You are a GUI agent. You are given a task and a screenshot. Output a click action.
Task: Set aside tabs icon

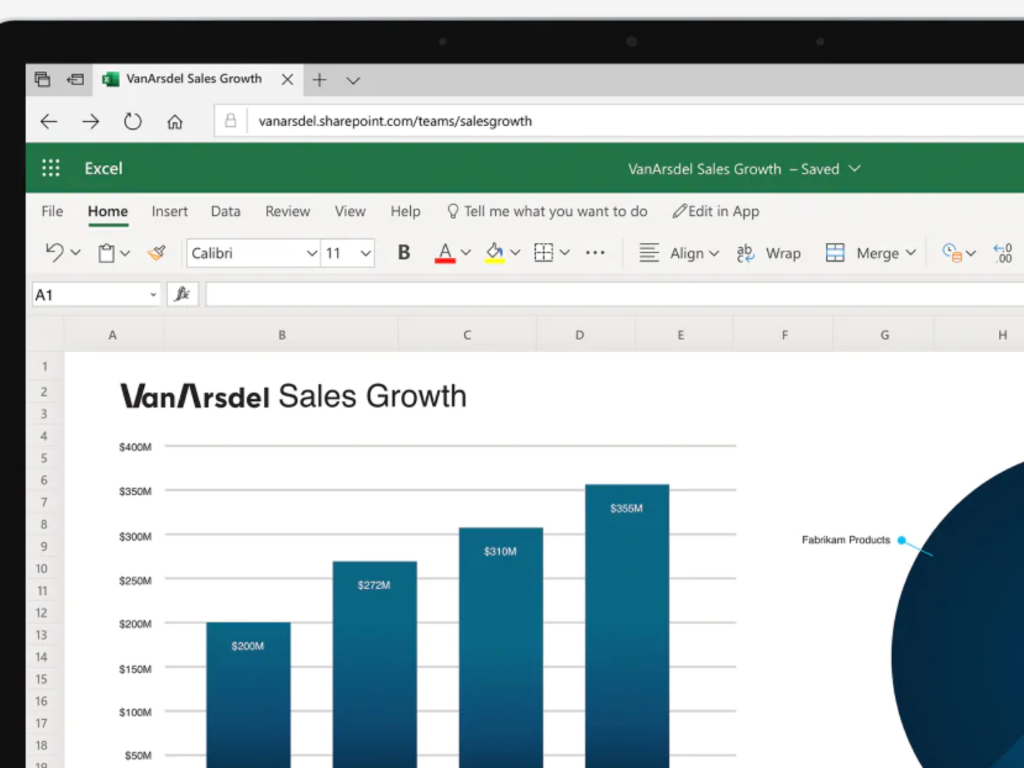click(75, 80)
